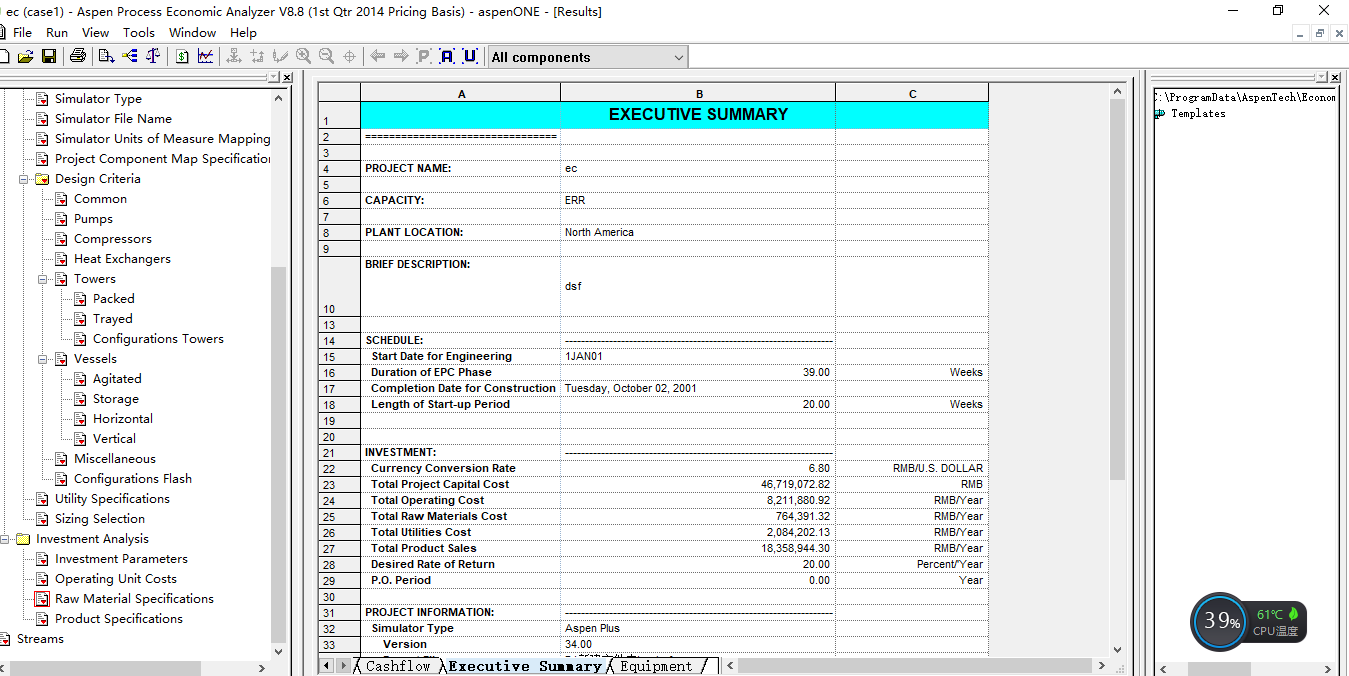Viewport: 1349px width, 676px height.
Task: Select the Trayed towers item
Action: click(113, 319)
